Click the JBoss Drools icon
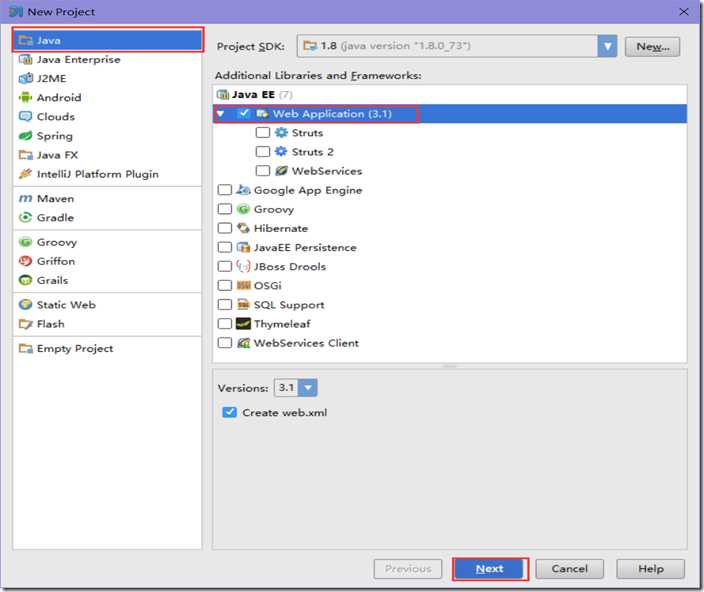The width and height of the screenshot is (704, 592). pyautogui.click(x=243, y=266)
